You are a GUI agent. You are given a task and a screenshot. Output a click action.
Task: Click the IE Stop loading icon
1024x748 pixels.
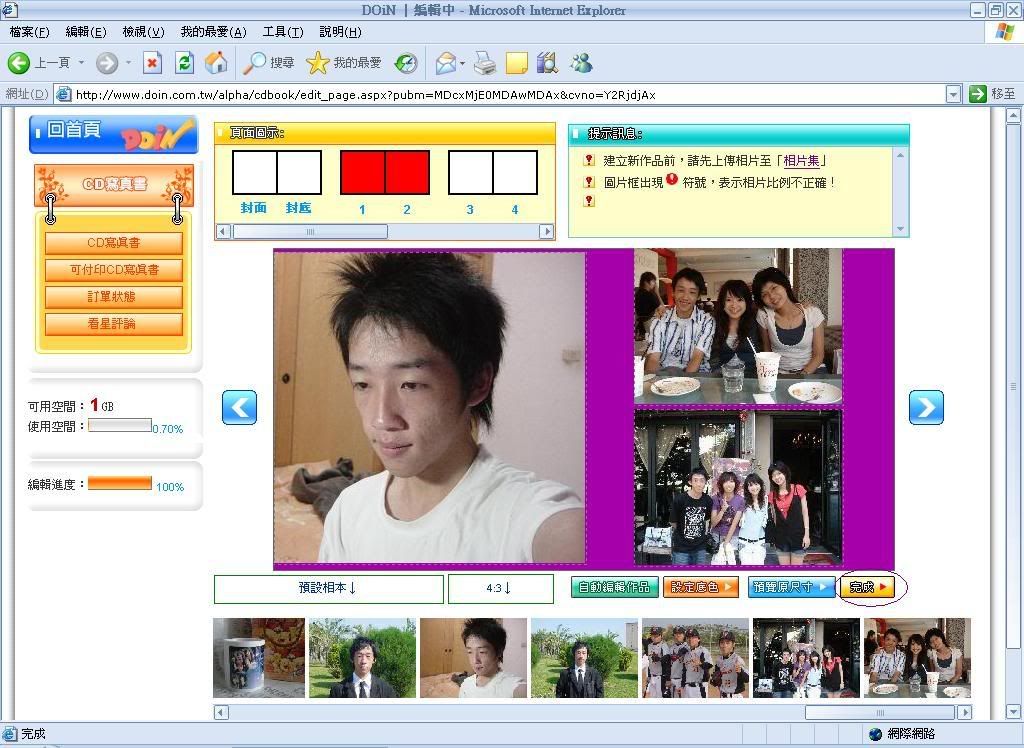(x=152, y=63)
